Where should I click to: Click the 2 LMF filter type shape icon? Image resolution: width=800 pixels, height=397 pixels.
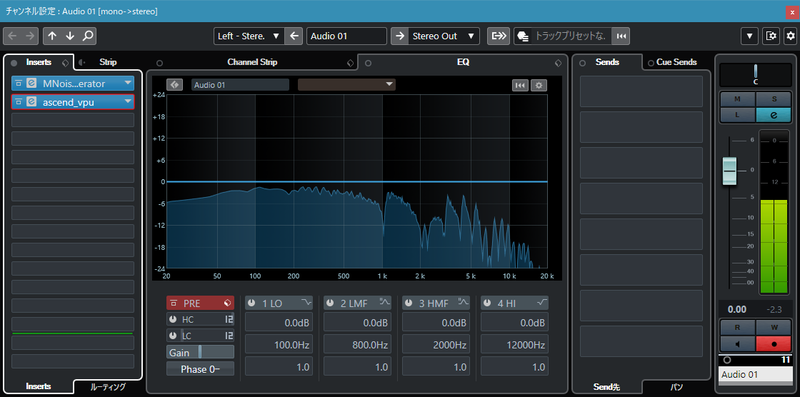[385, 303]
